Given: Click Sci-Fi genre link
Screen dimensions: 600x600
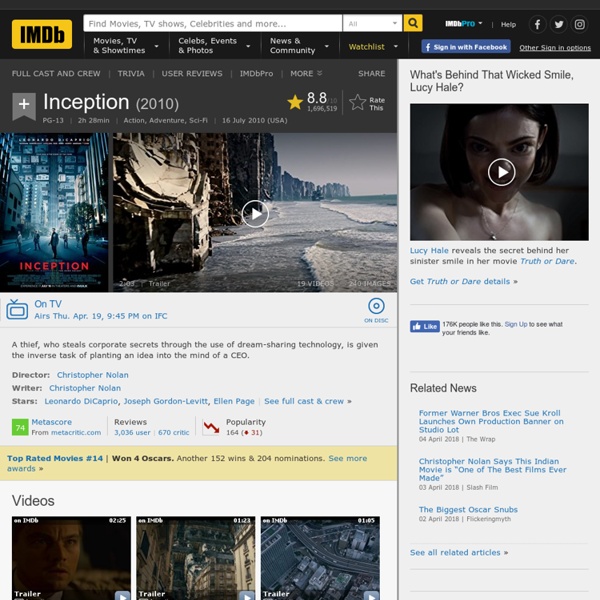Looking at the screenshot, I should pyautogui.click(x=198, y=120).
